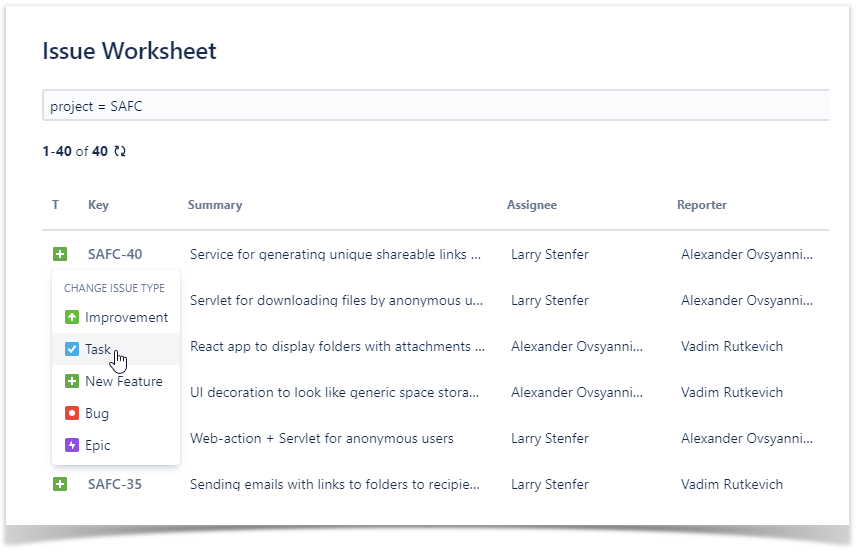Choose the New Feature issue type label

click(123, 382)
